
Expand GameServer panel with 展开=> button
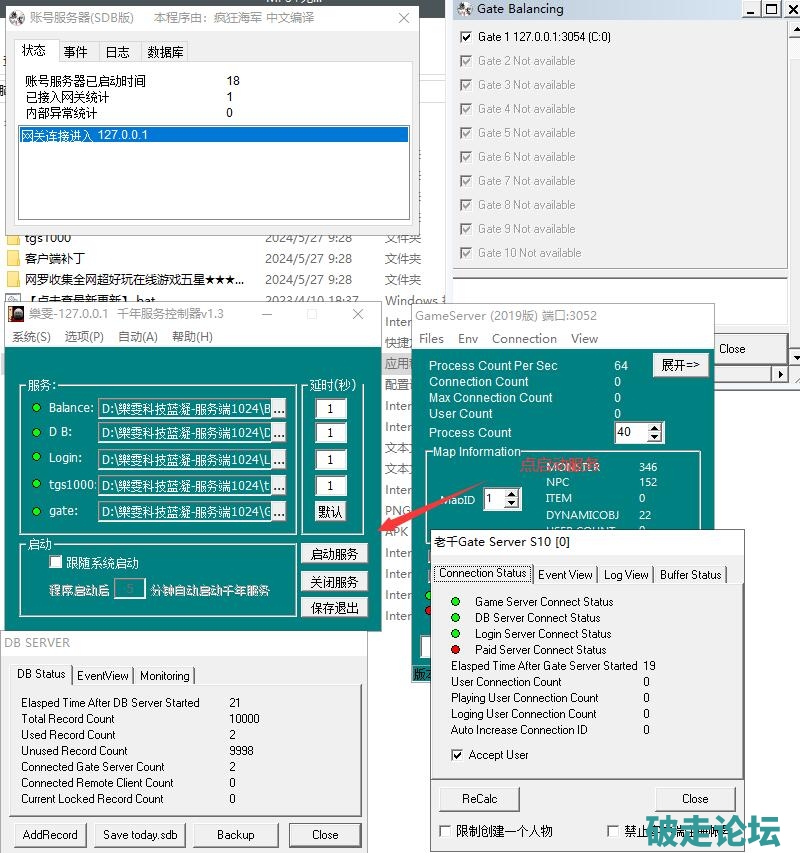pyautogui.click(x=680, y=365)
